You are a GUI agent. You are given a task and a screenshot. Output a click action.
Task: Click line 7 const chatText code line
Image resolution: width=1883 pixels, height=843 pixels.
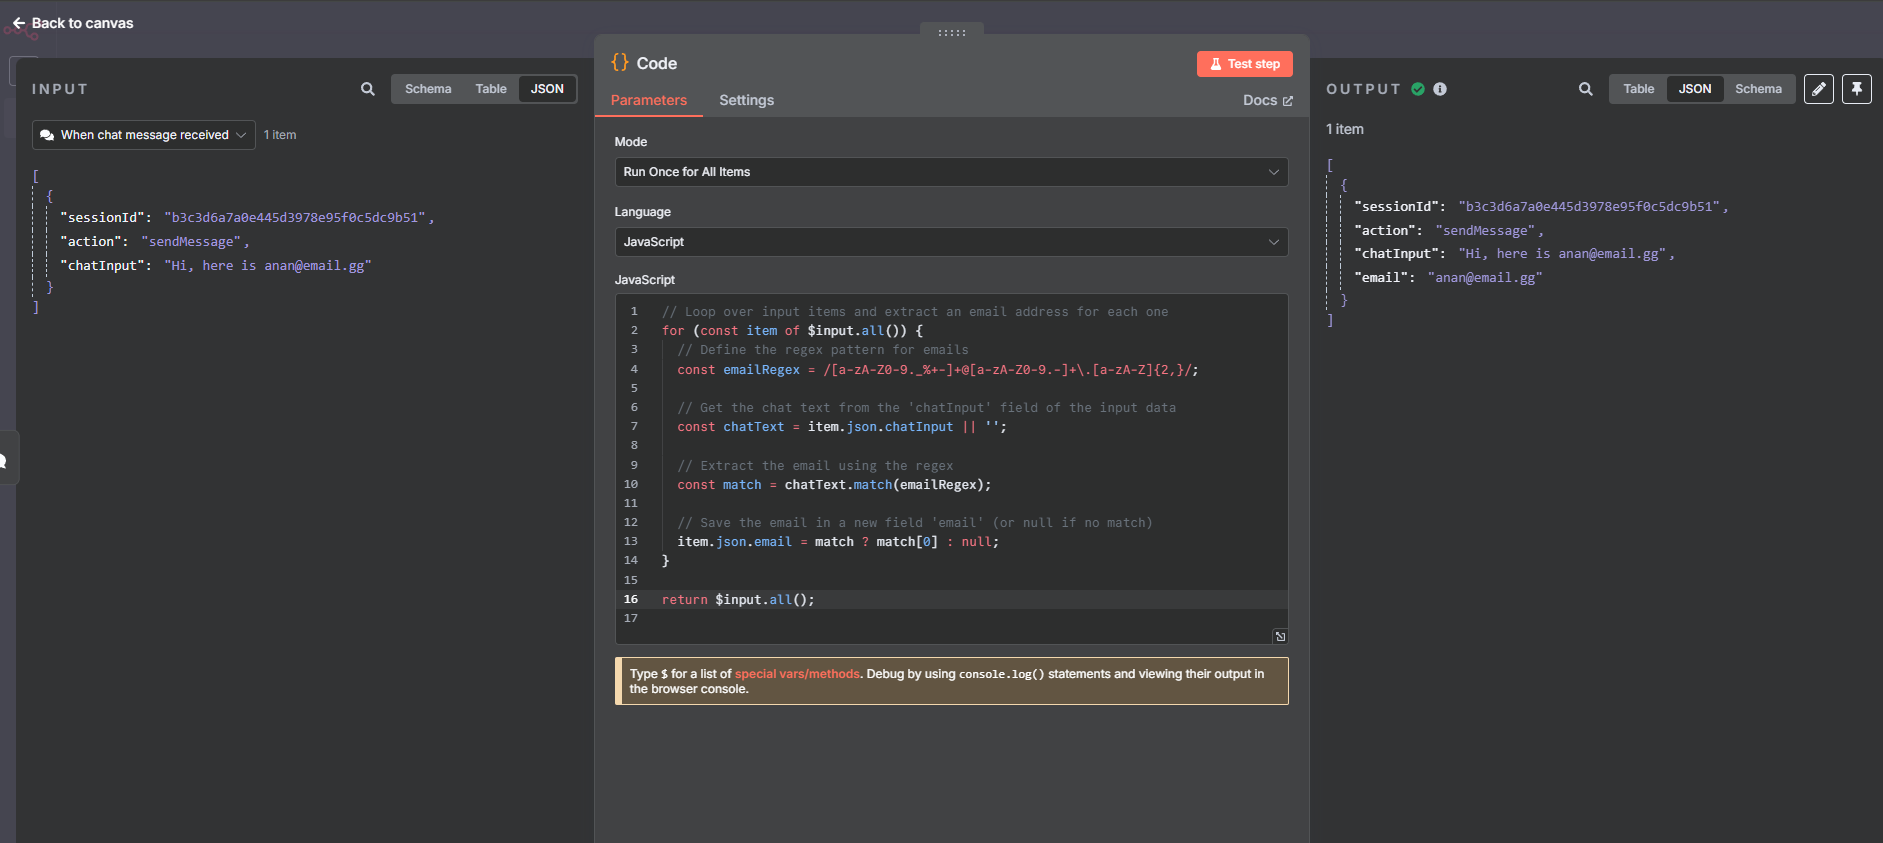click(842, 427)
